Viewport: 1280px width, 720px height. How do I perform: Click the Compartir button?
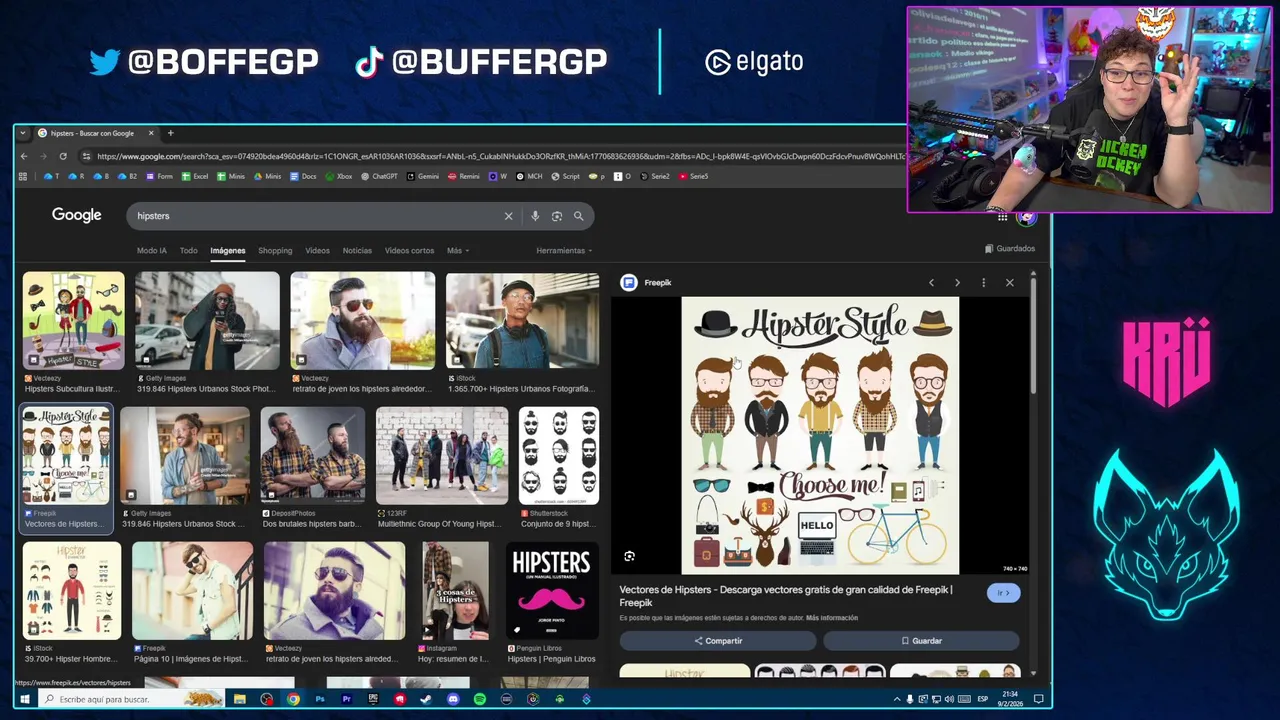pos(718,641)
